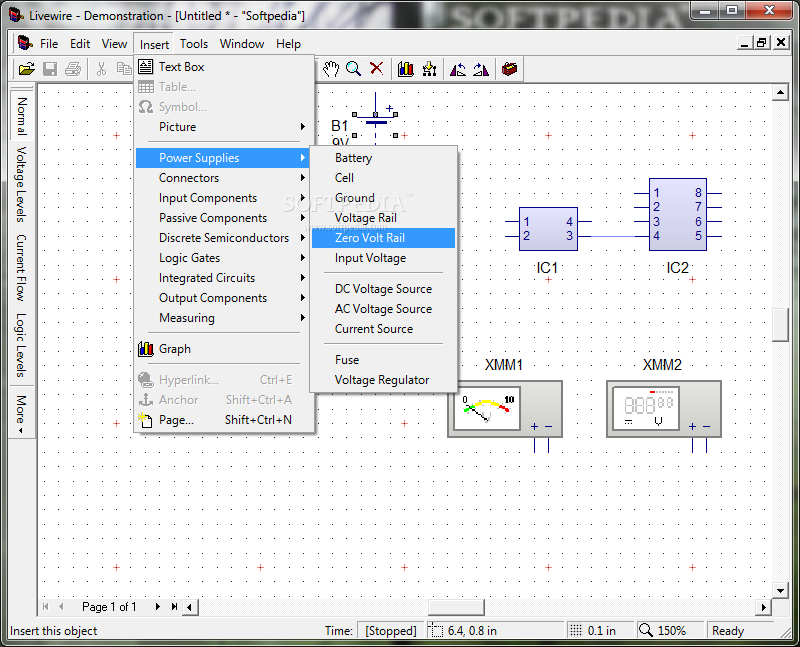
Task: Select the Zoom magnifier tool
Action: tap(354, 69)
